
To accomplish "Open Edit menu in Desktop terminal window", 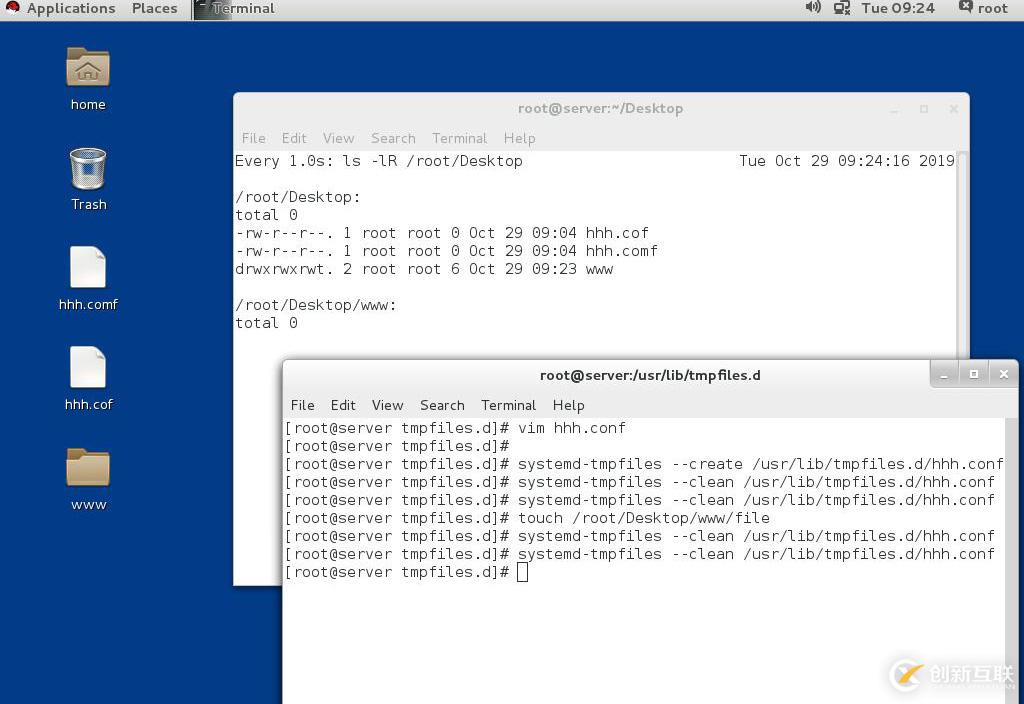I will click(x=294, y=138).
